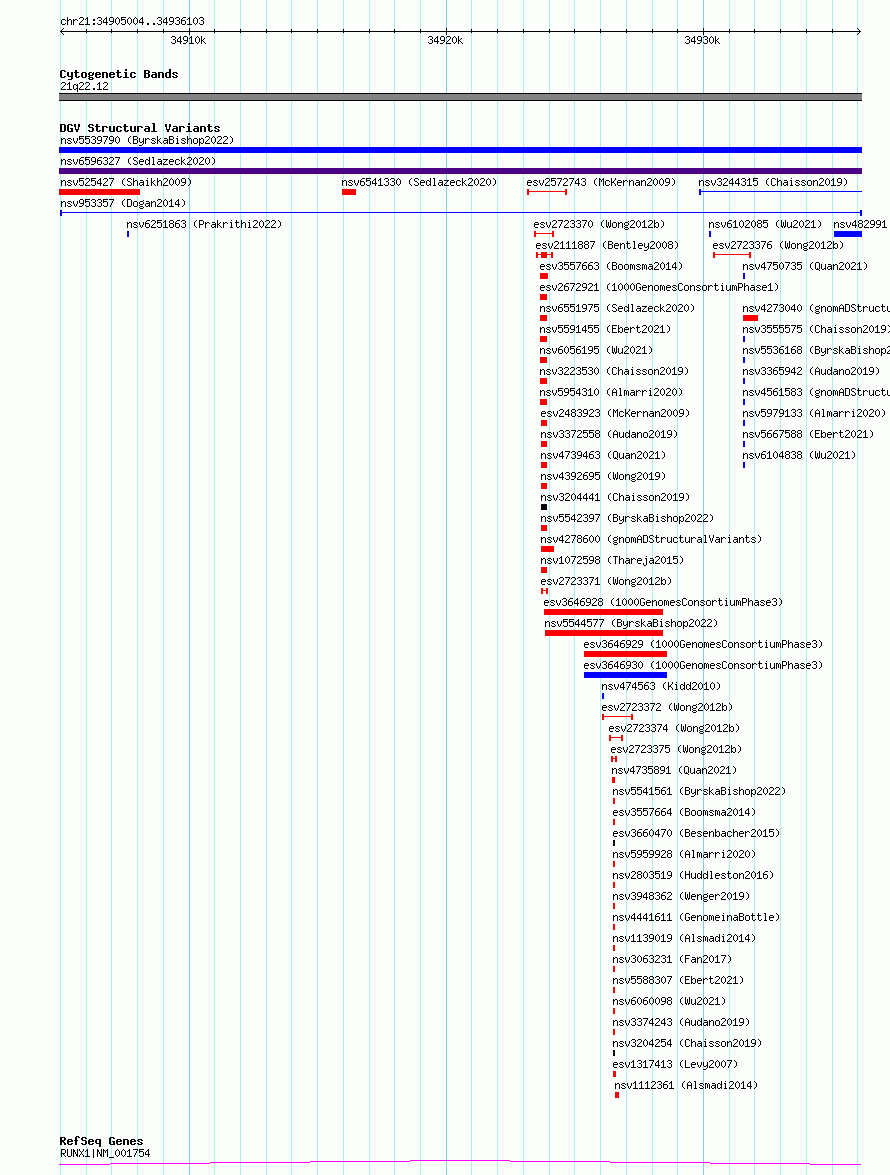Select esv3660470 (Besenbacher2015) label
Image resolution: width=890 pixels, height=1175 pixels.
point(696,833)
